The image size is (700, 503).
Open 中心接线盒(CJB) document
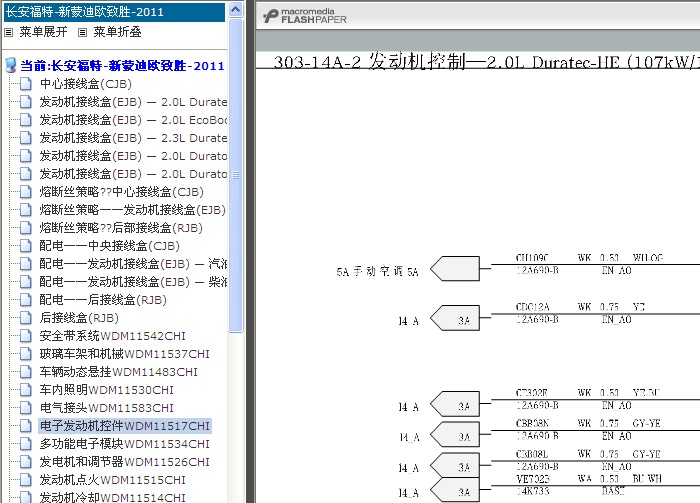click(x=86, y=84)
